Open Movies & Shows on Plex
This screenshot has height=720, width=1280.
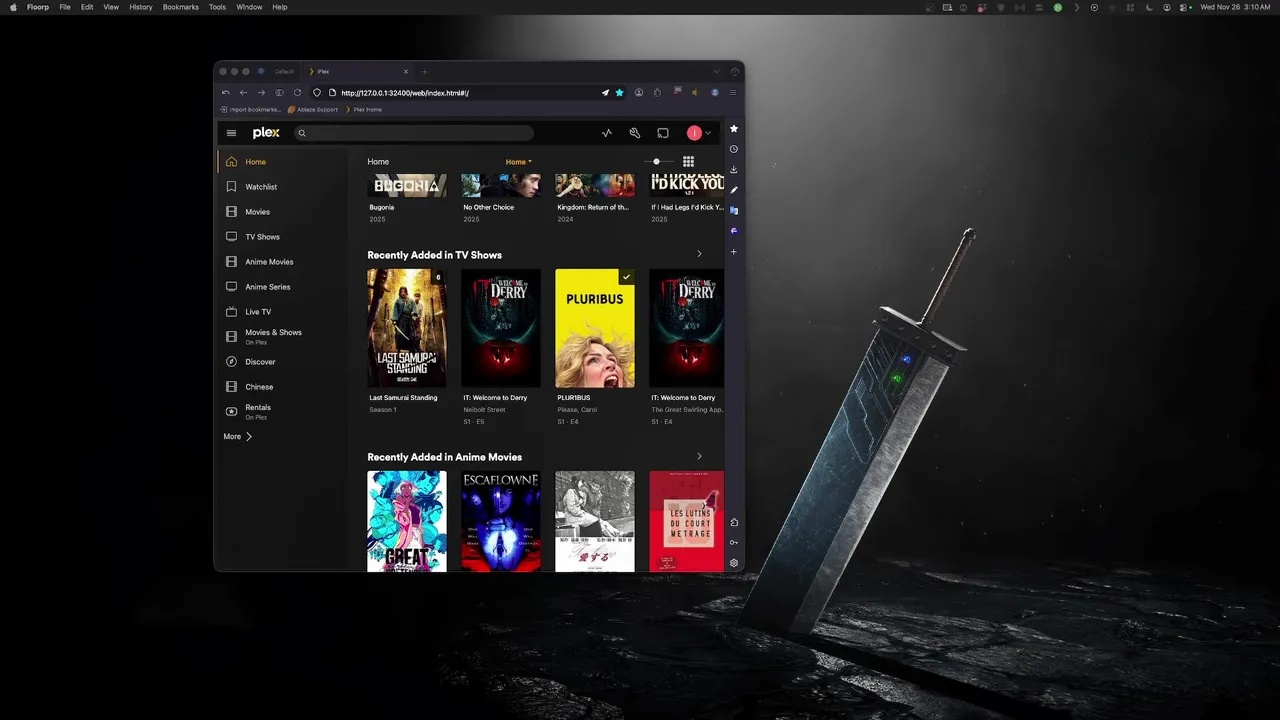click(282, 337)
